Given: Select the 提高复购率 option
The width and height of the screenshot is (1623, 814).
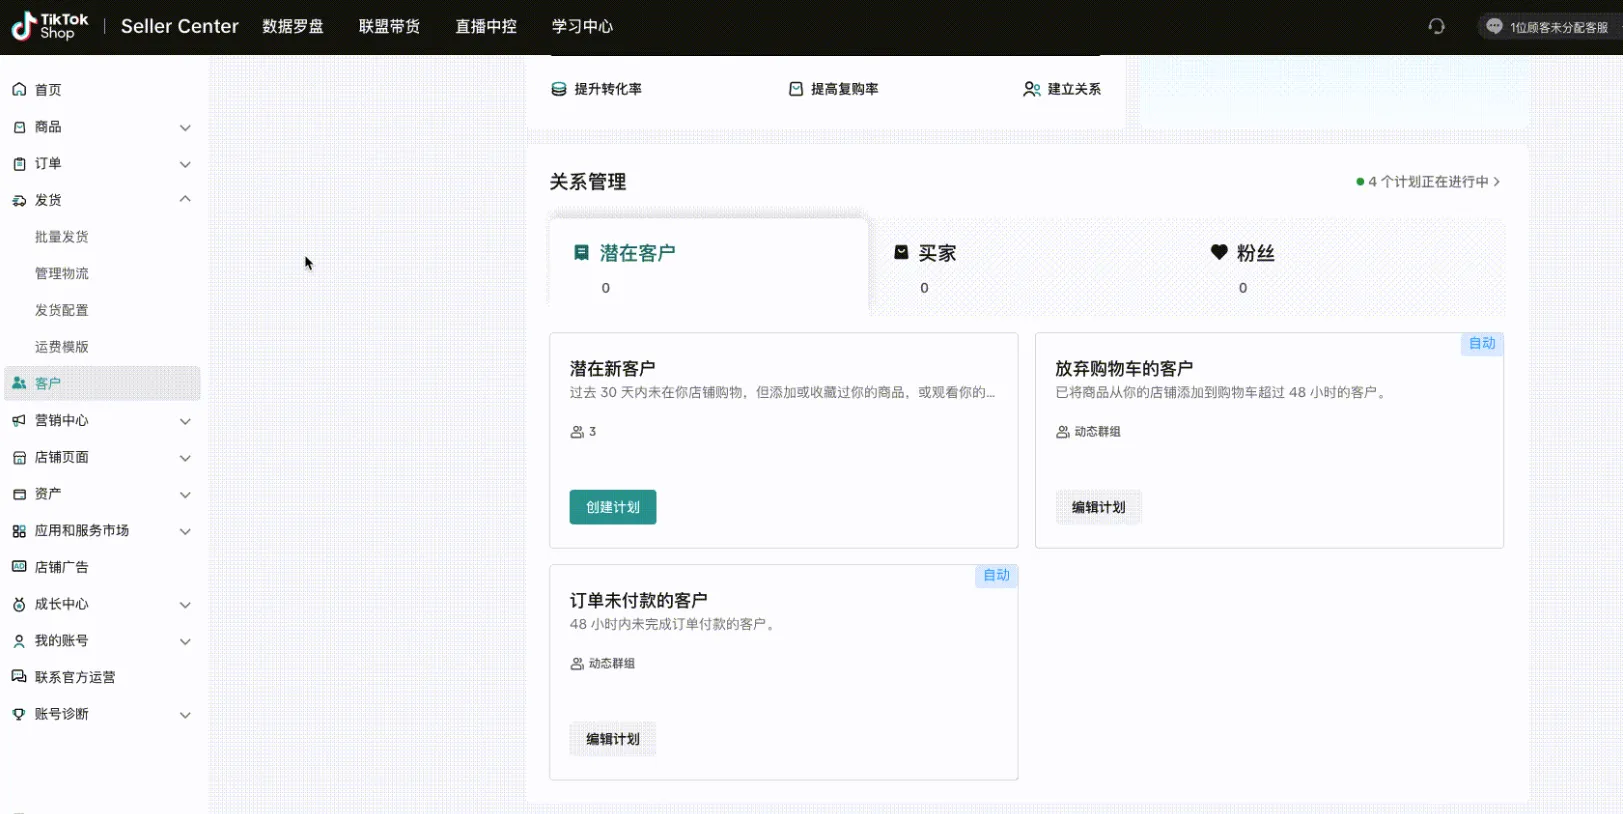Looking at the screenshot, I should pyautogui.click(x=834, y=89).
